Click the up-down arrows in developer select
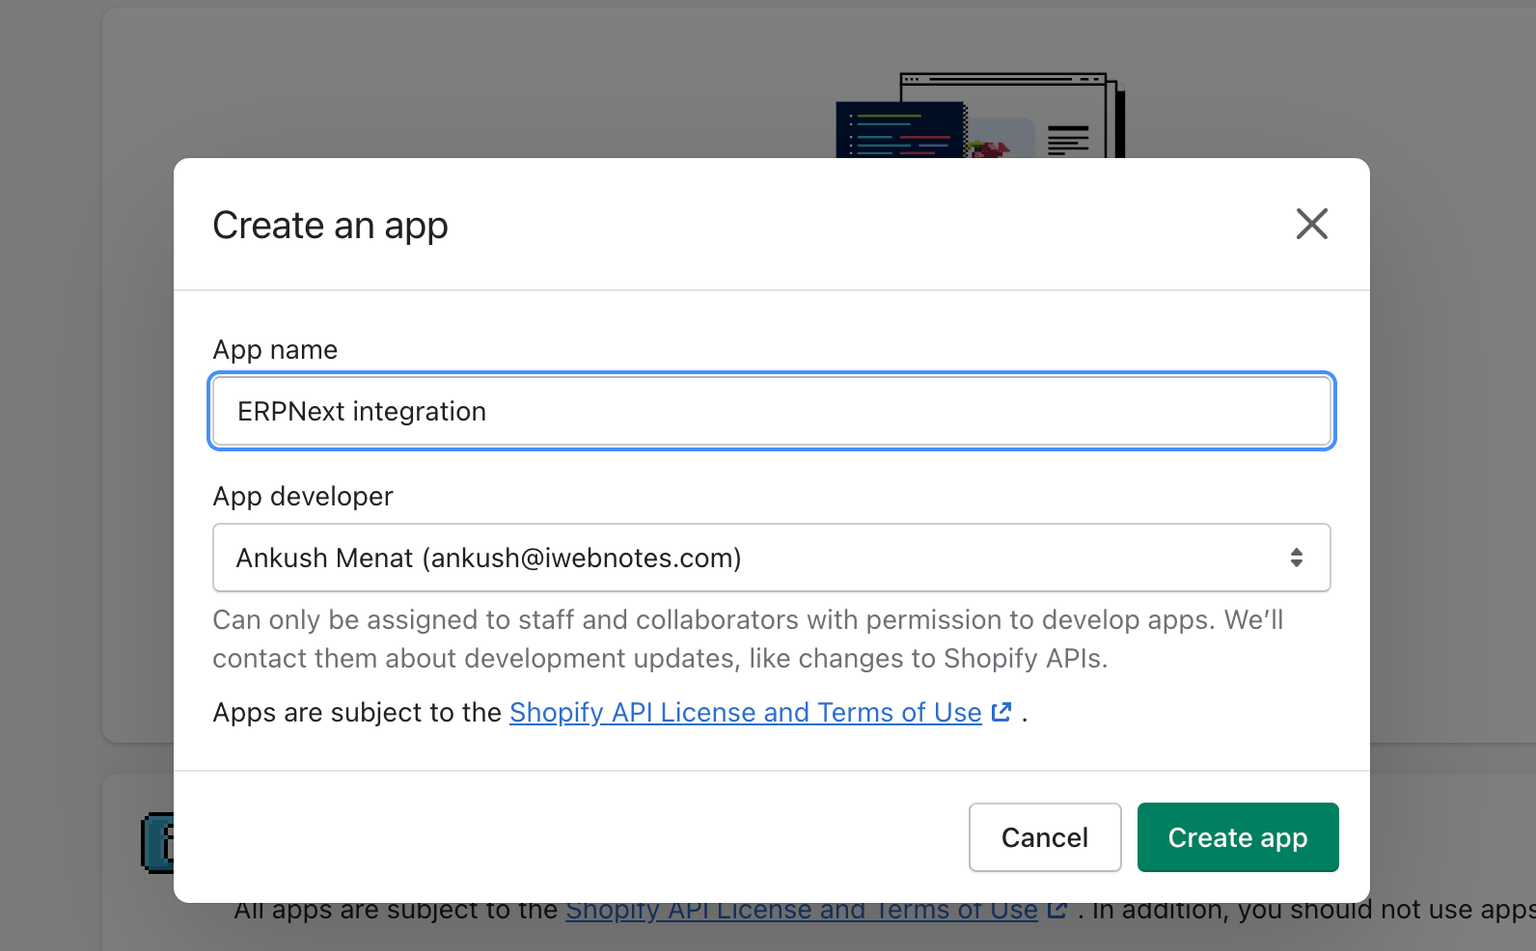The image size is (1536, 951). 1296,558
